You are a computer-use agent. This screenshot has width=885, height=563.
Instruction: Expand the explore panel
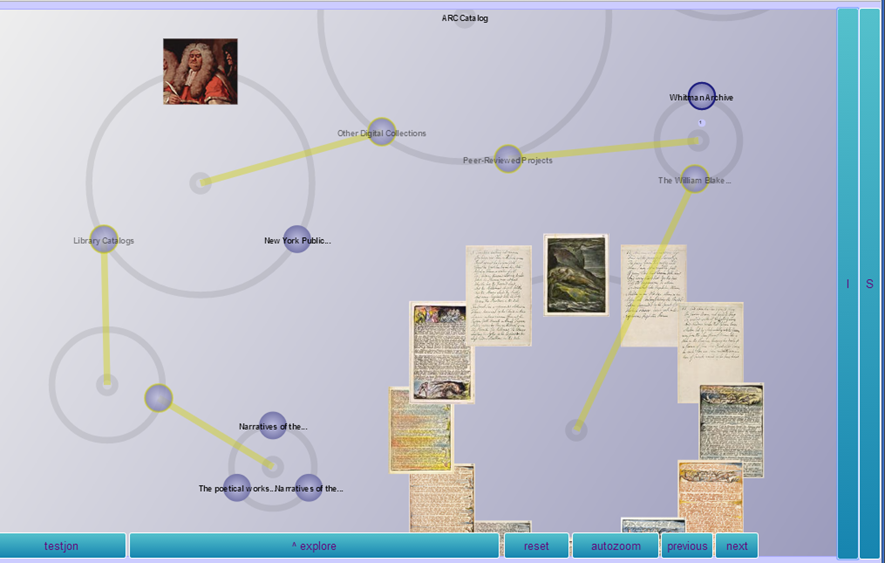(x=314, y=546)
